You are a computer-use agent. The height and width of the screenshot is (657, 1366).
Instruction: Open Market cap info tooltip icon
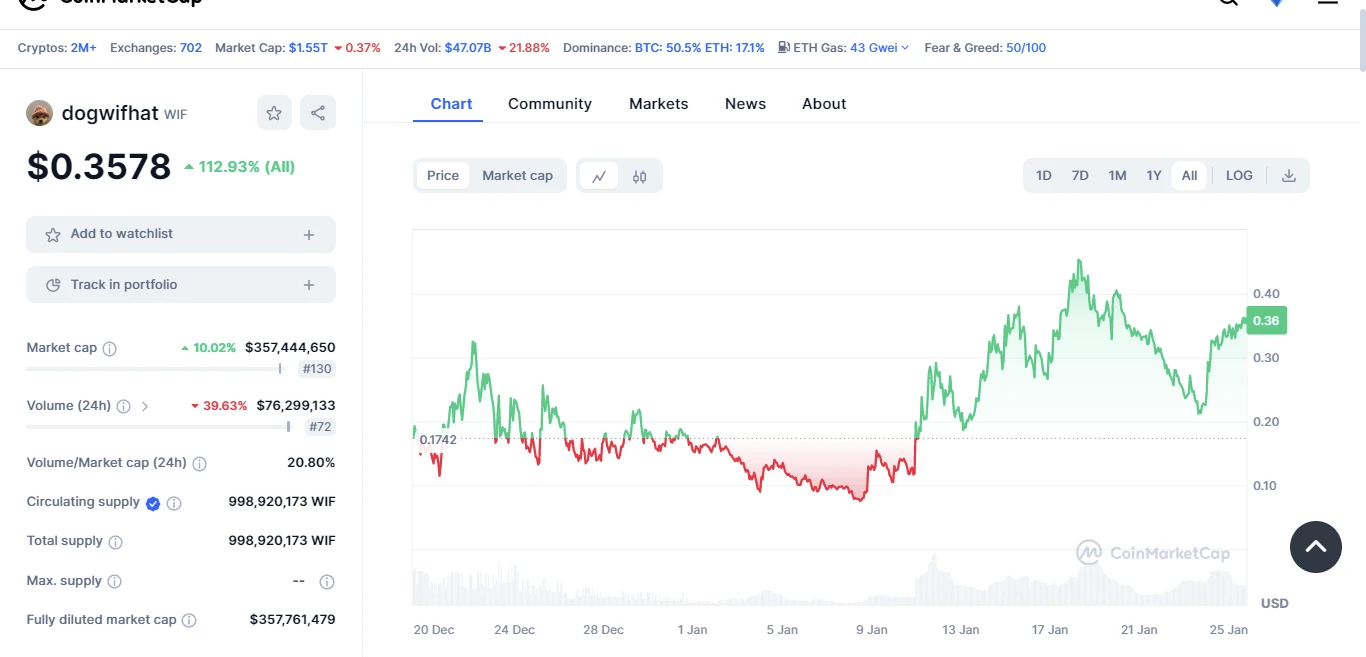coord(110,349)
